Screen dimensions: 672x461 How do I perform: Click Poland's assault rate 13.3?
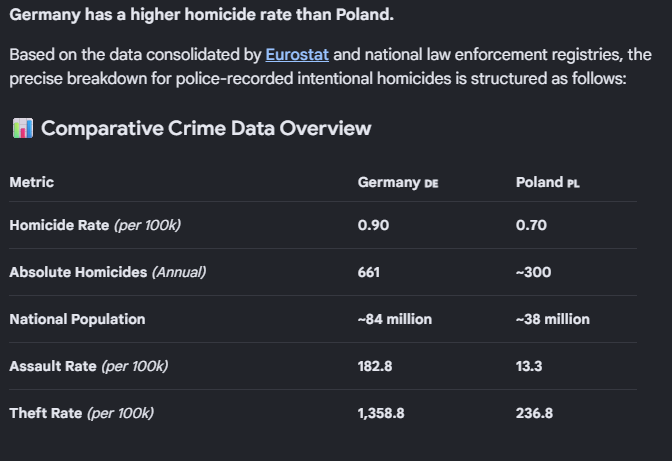click(529, 366)
